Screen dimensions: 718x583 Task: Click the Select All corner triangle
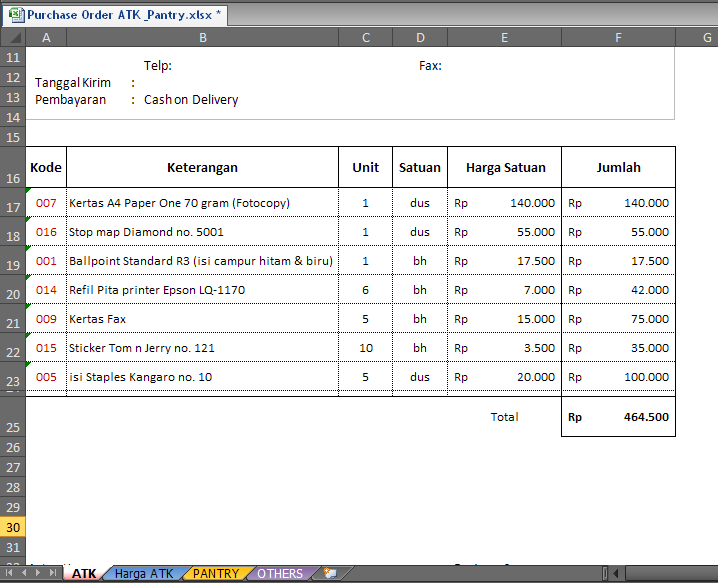click(12, 37)
